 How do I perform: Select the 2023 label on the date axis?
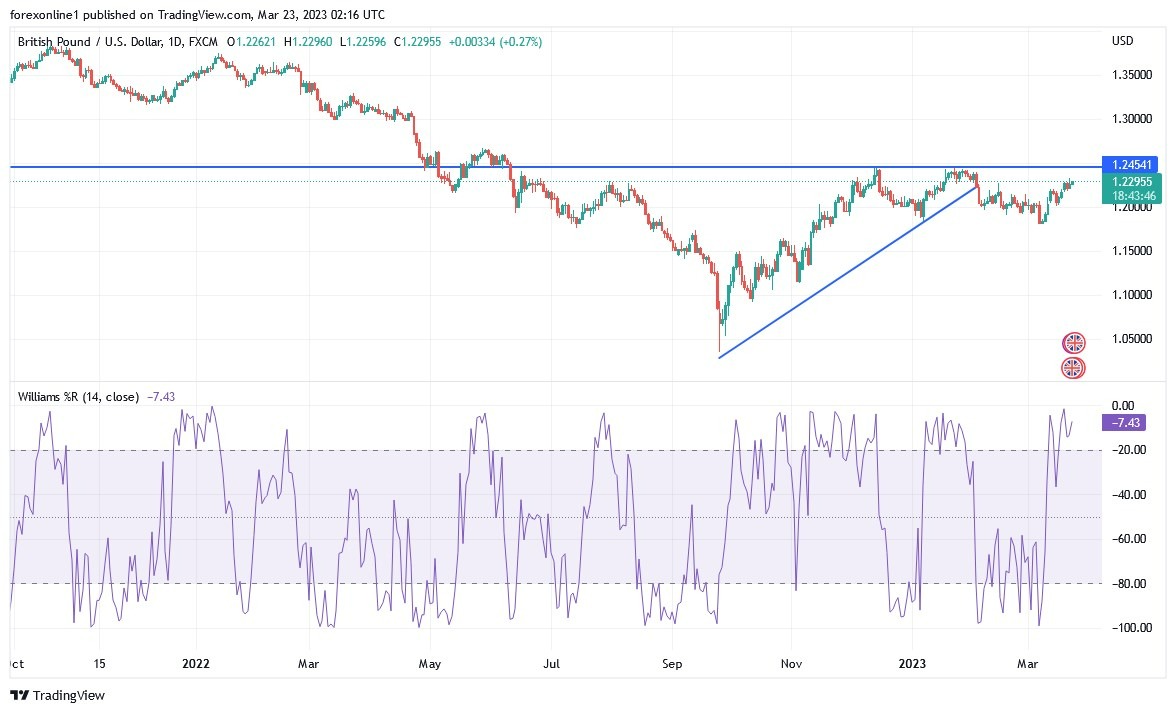913,663
